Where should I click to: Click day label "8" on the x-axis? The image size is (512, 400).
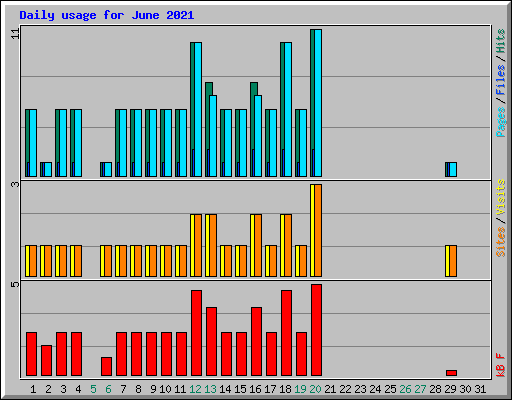pyautogui.click(x=138, y=389)
